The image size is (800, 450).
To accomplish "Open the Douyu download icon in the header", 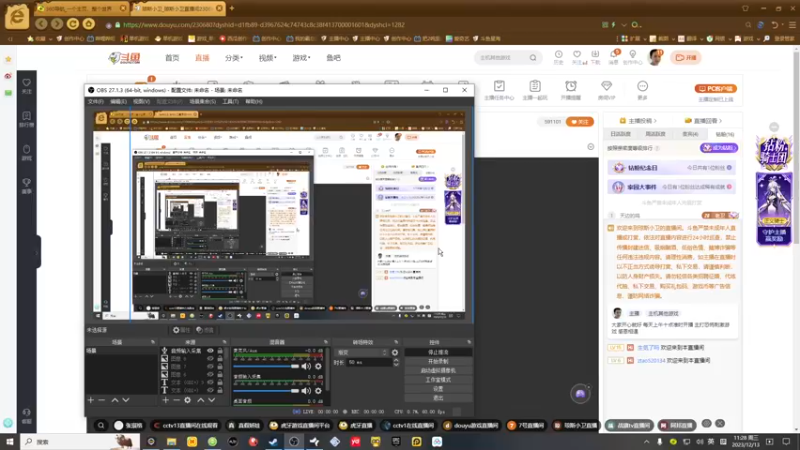I will click(595, 57).
